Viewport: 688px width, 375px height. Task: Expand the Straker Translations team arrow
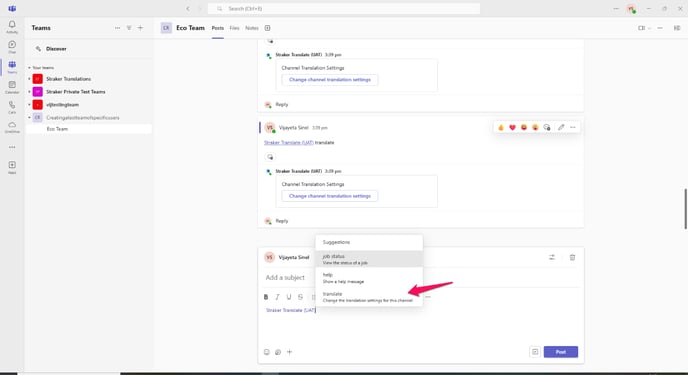tap(29, 79)
